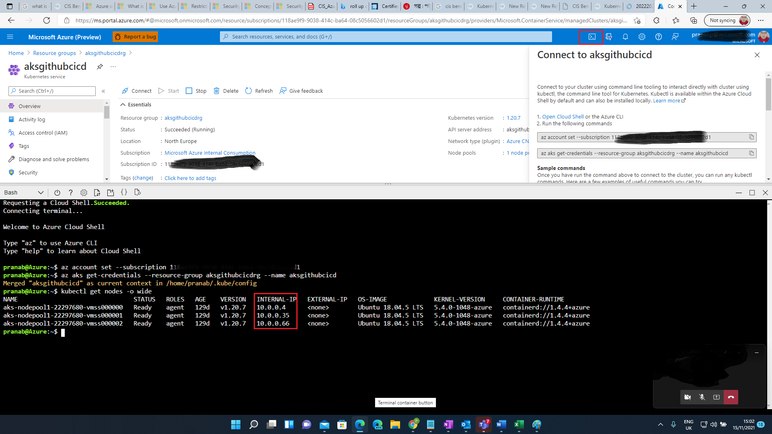
Task: Click the Connect toolbar button
Action: (136, 91)
